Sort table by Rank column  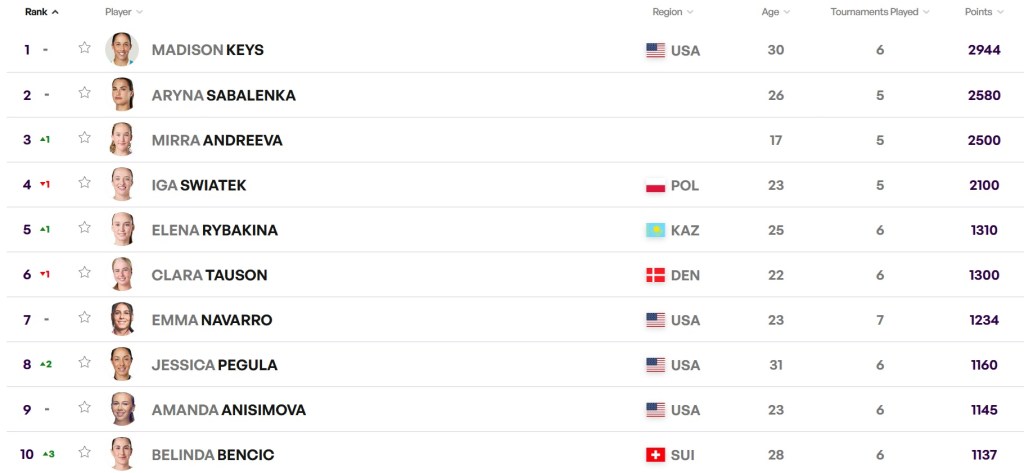click(41, 12)
